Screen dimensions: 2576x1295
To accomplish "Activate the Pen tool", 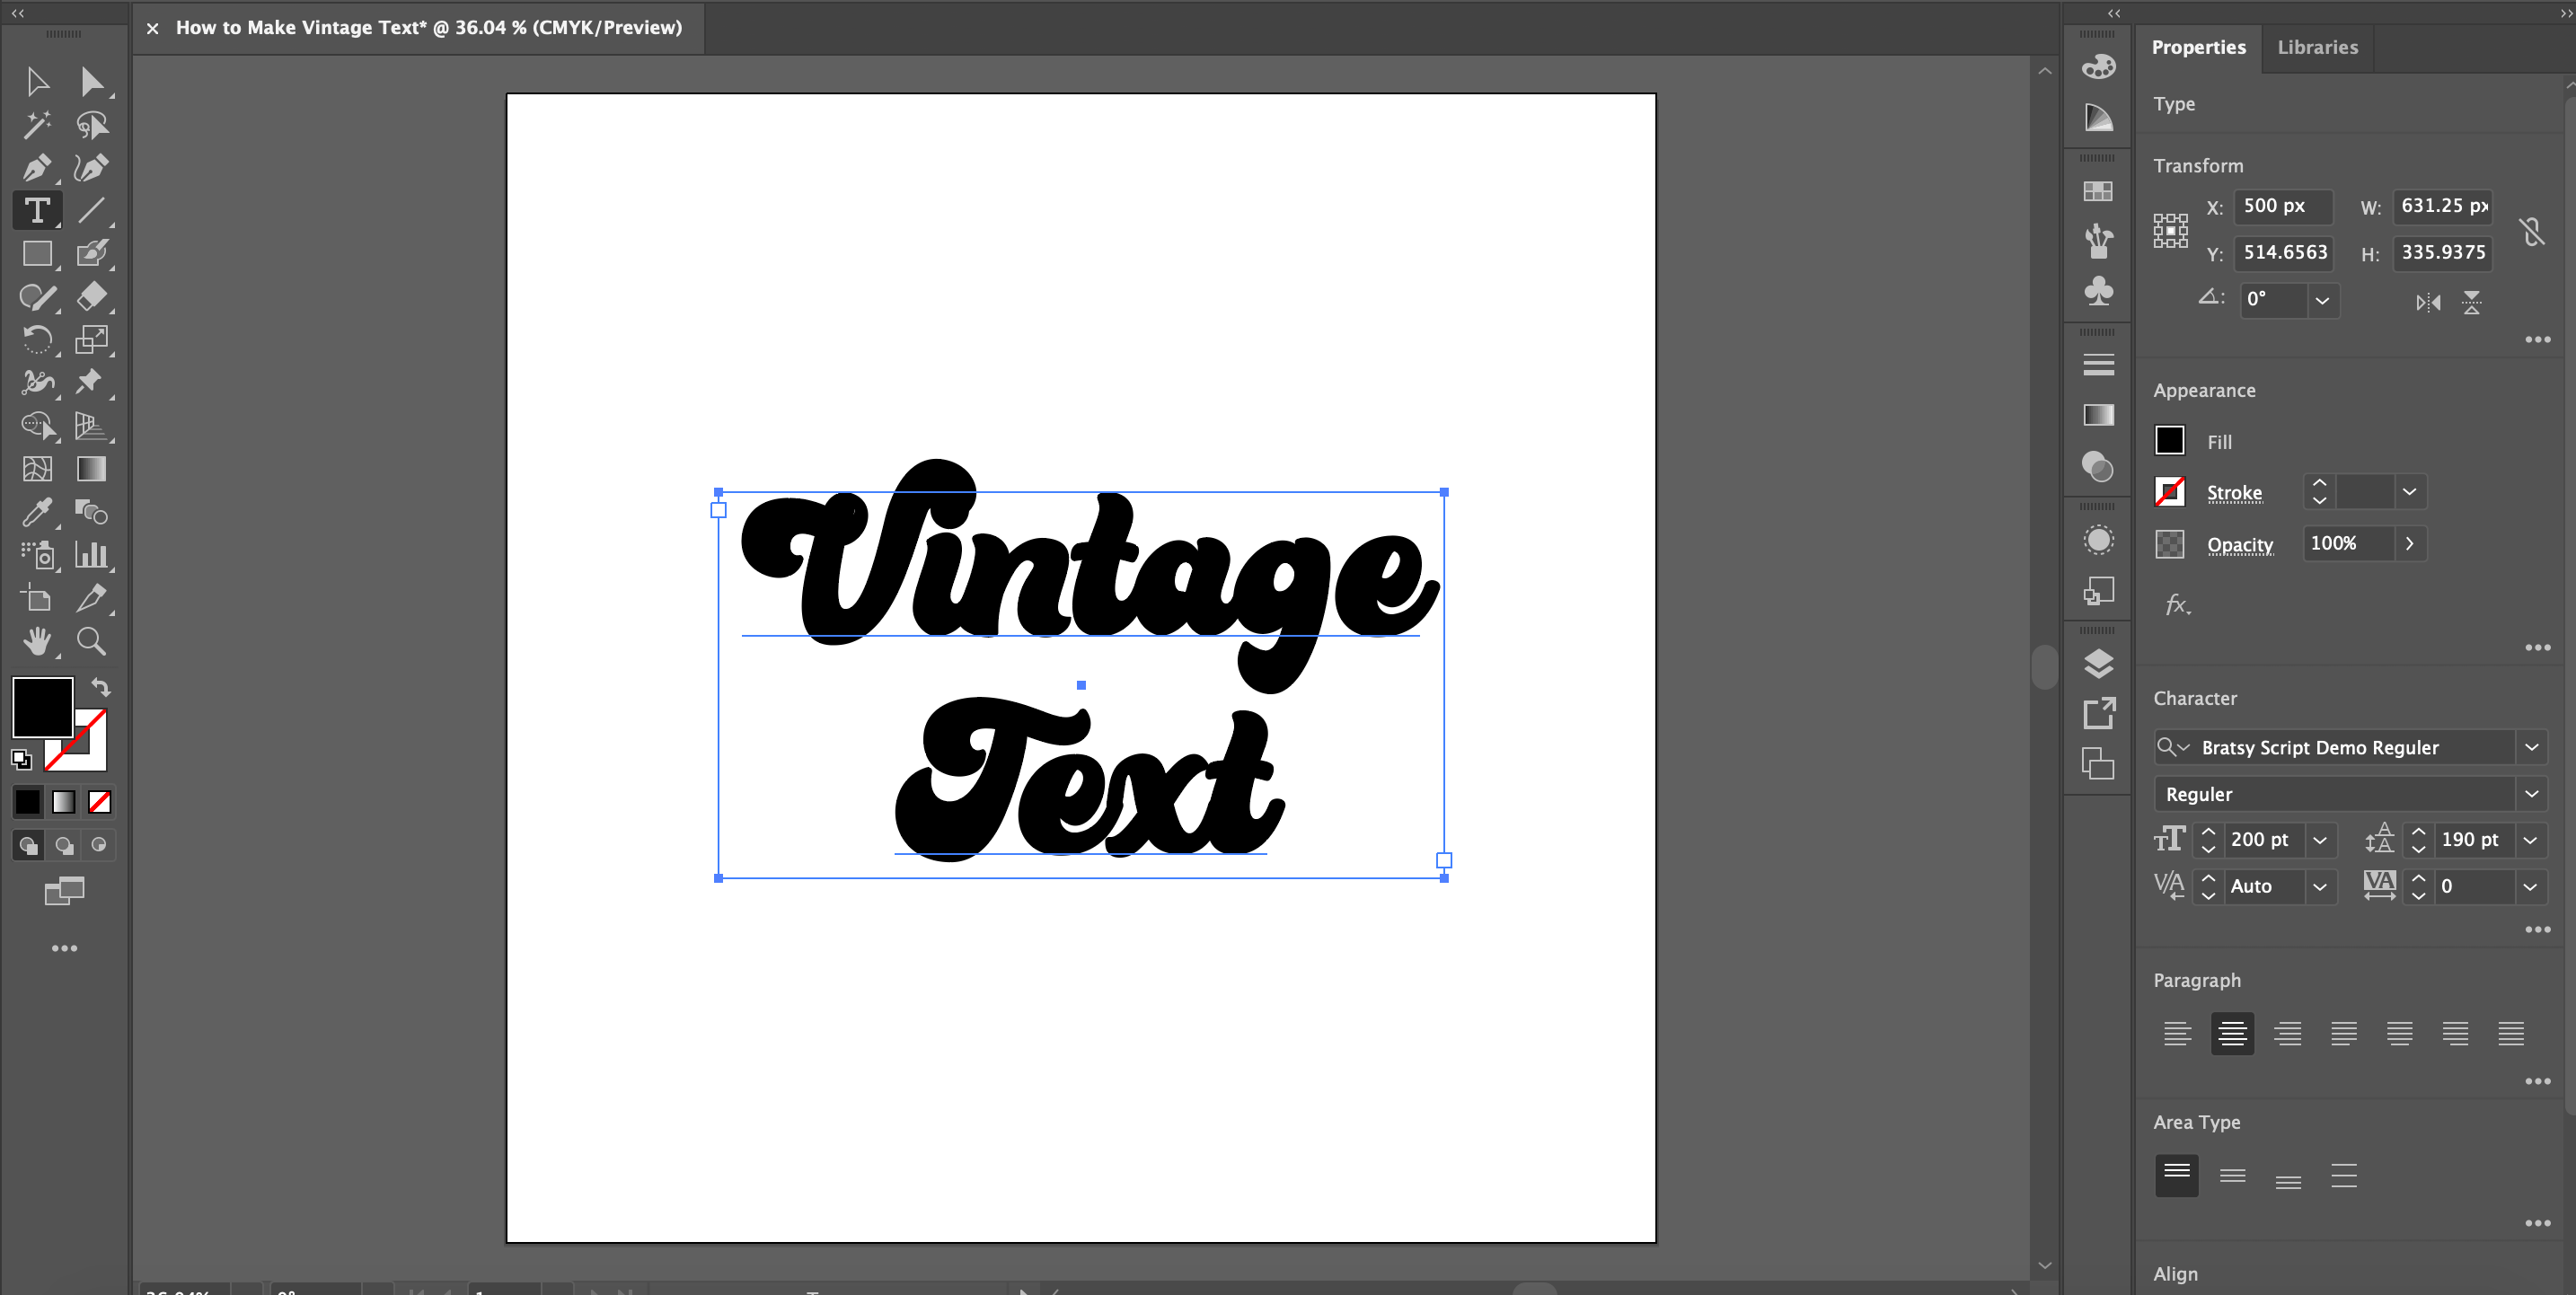I will click(38, 167).
